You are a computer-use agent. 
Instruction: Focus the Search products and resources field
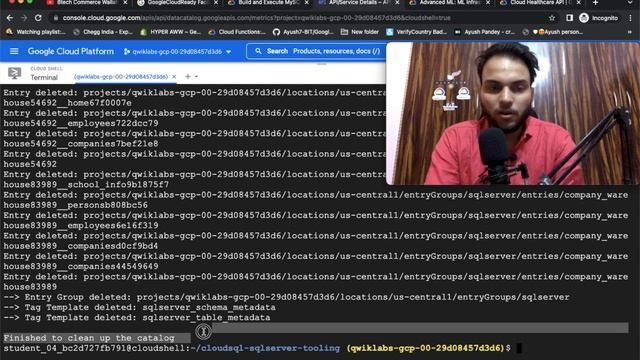(316, 51)
